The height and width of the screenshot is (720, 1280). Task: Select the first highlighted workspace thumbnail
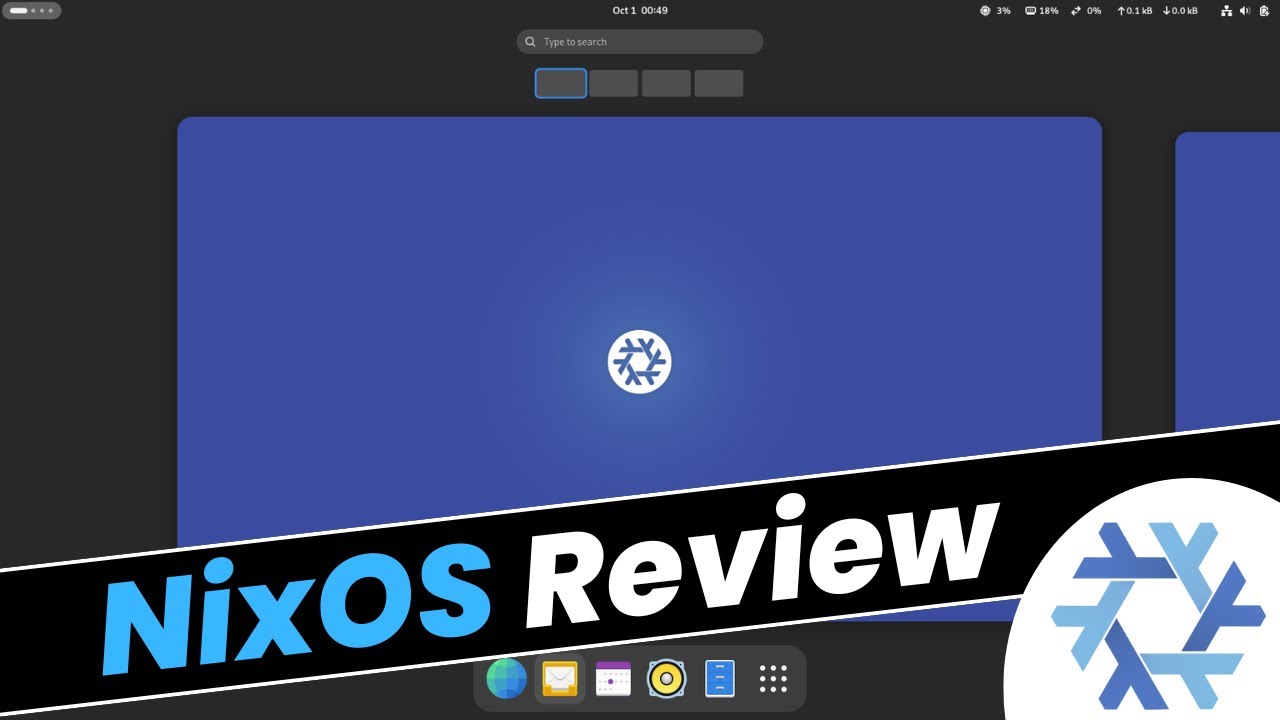tap(561, 83)
